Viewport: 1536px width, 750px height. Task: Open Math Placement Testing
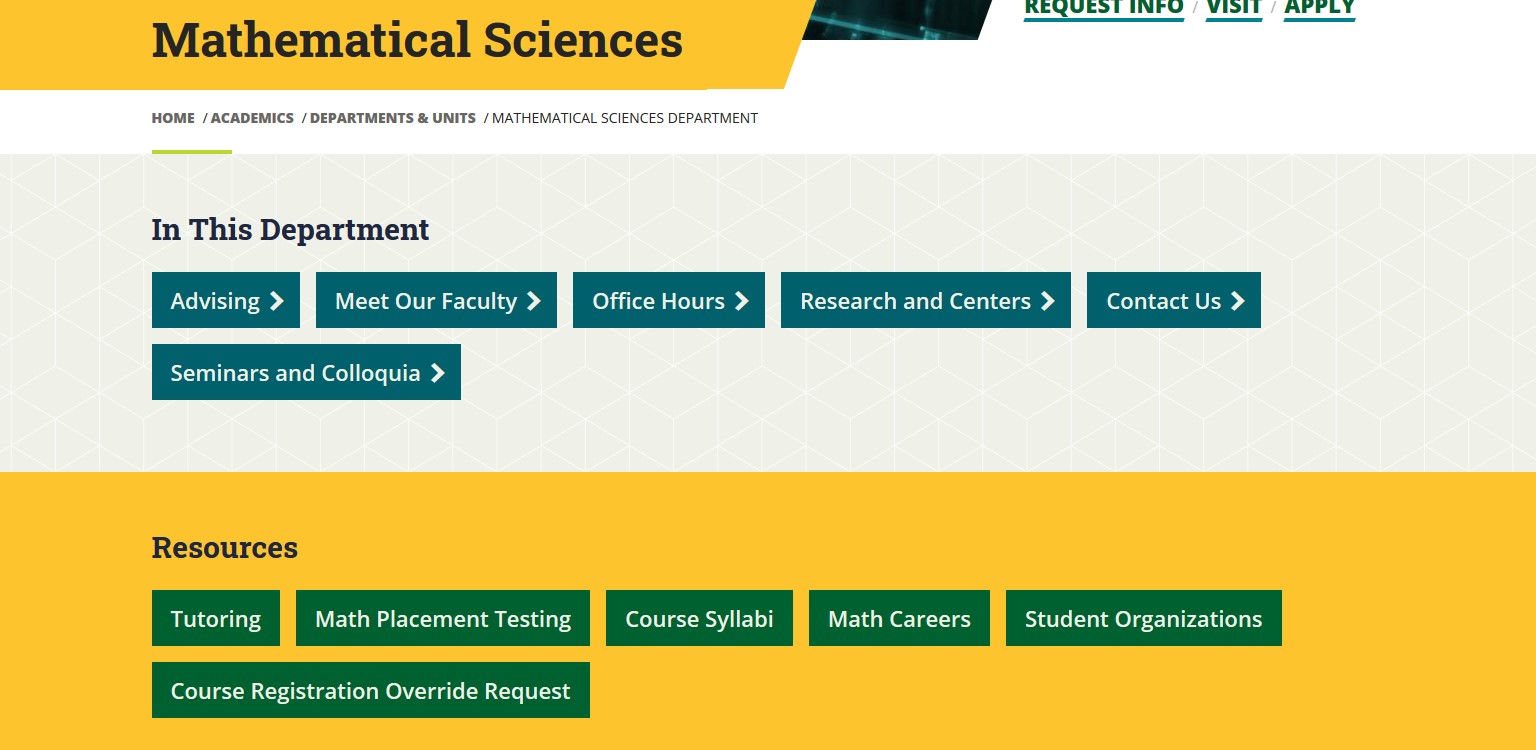(x=443, y=619)
